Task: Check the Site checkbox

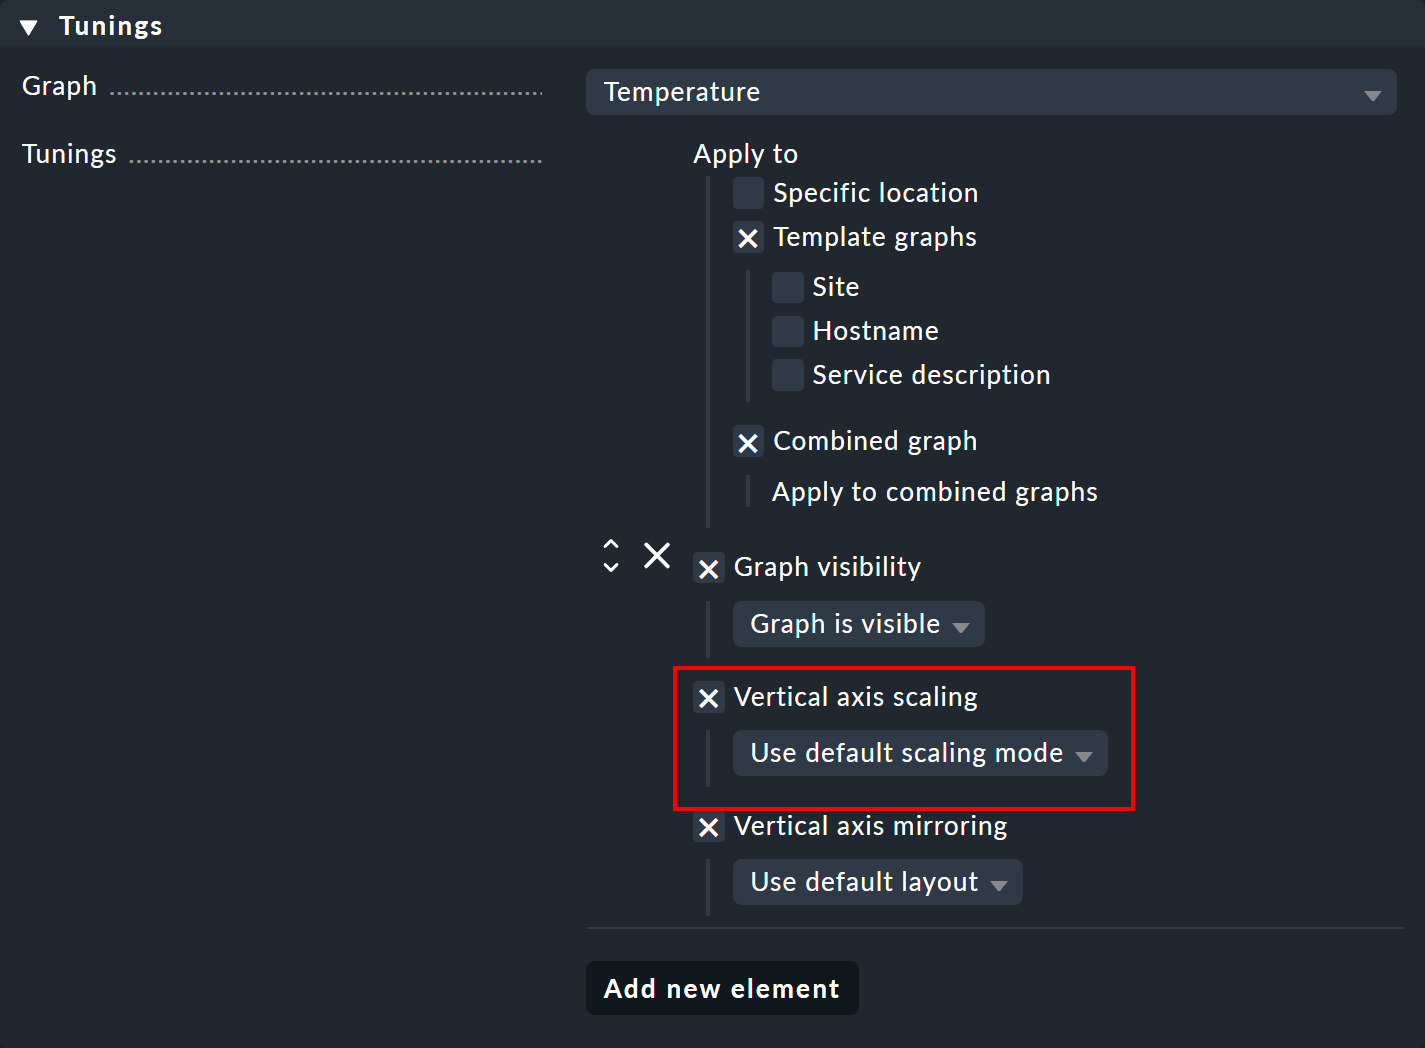Action: (787, 287)
